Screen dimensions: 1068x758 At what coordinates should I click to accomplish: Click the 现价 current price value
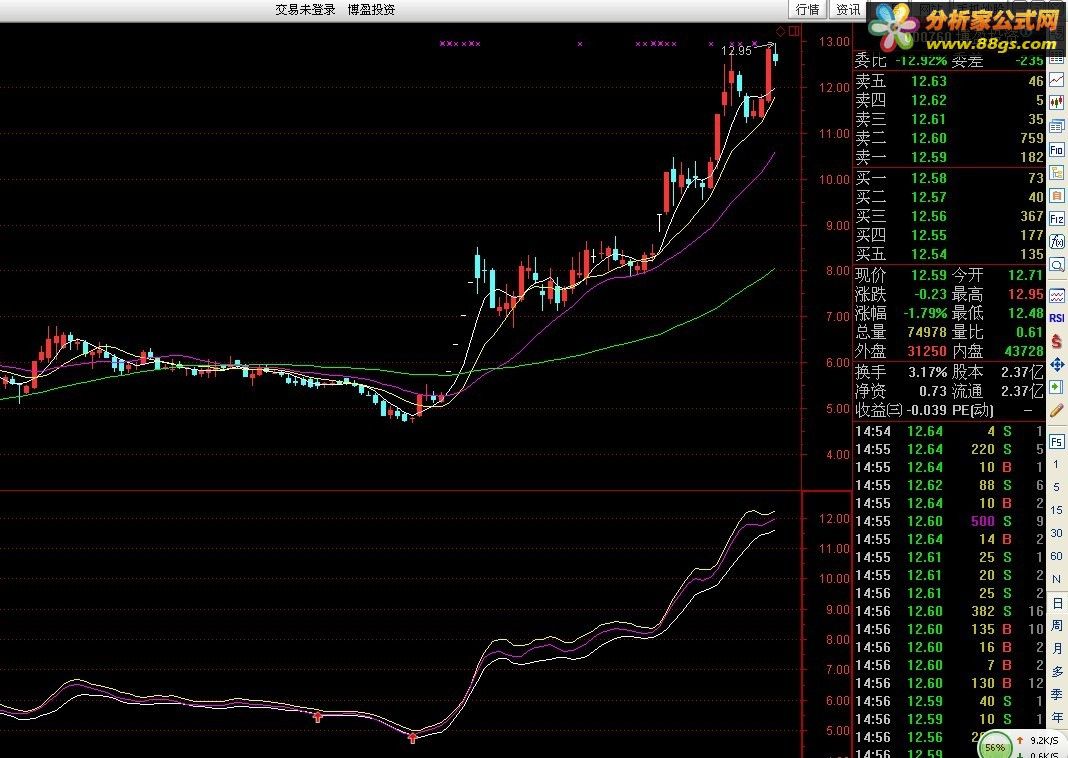[x=928, y=275]
